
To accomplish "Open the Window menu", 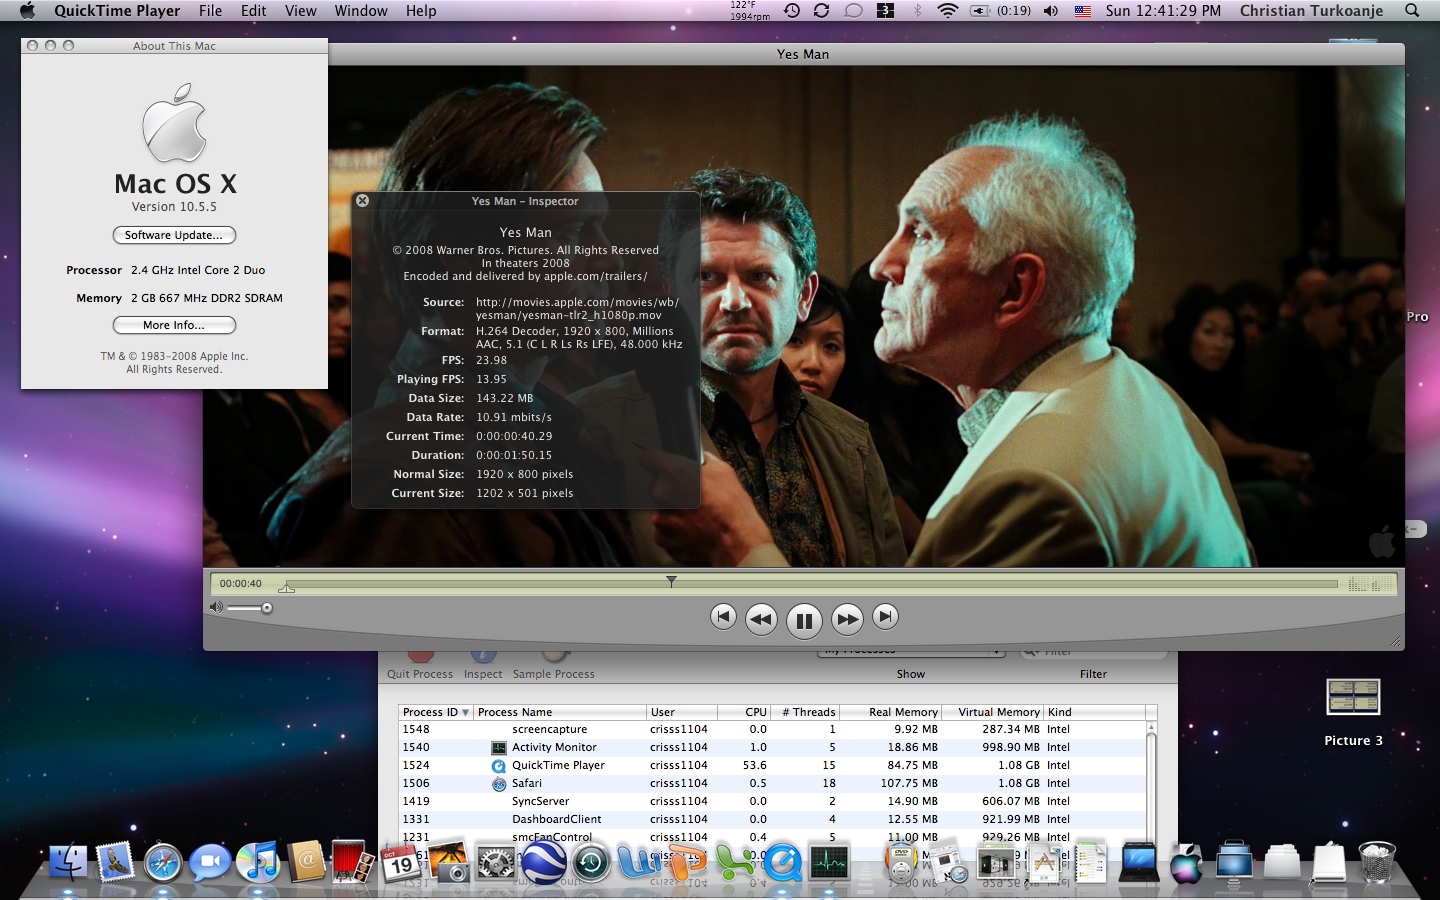I will (x=361, y=11).
